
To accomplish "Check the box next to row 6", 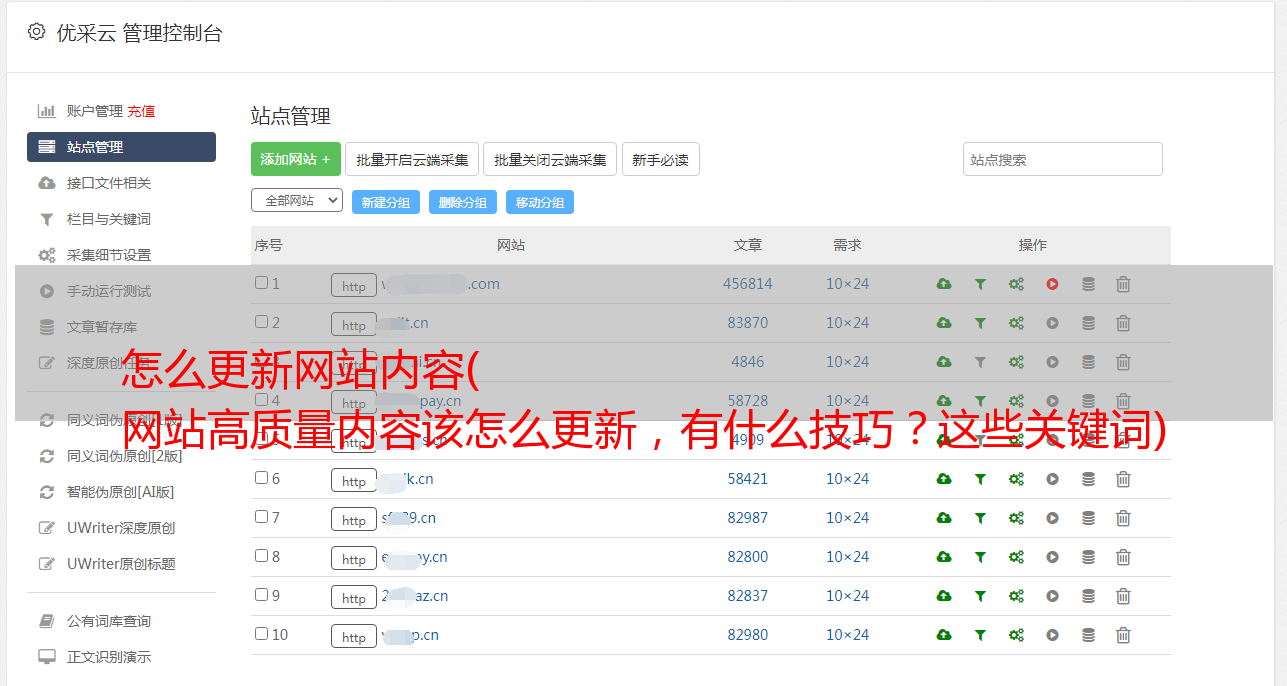I will coord(261,478).
